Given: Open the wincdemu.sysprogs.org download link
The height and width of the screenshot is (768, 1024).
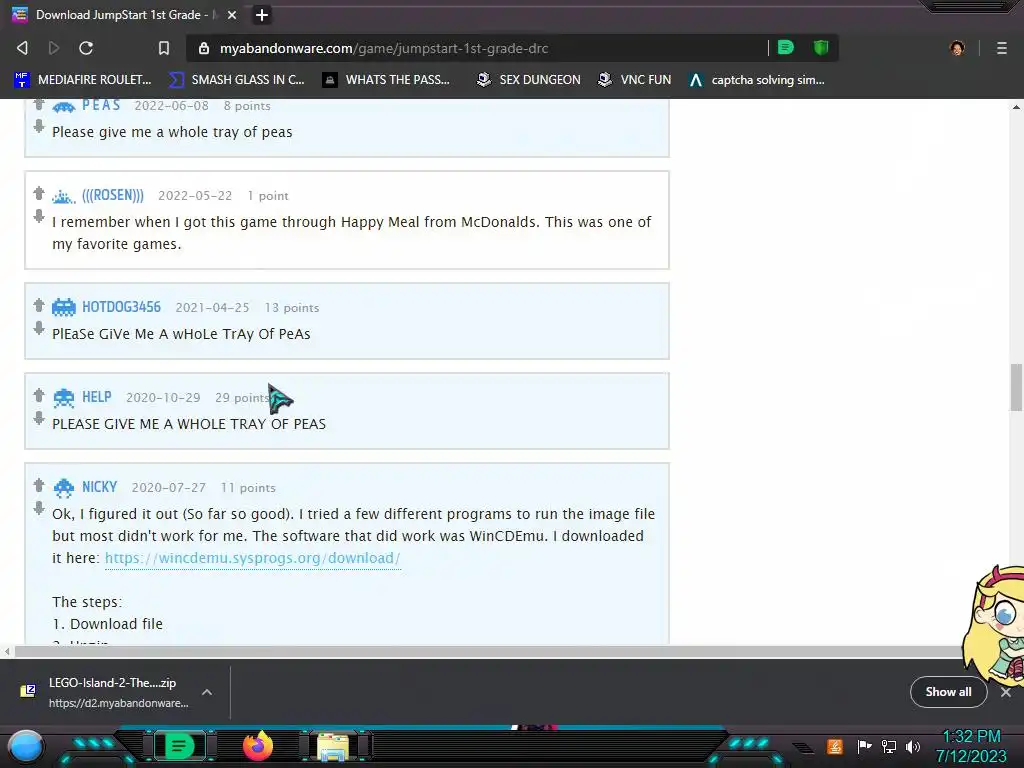Looking at the screenshot, I should tap(252, 558).
